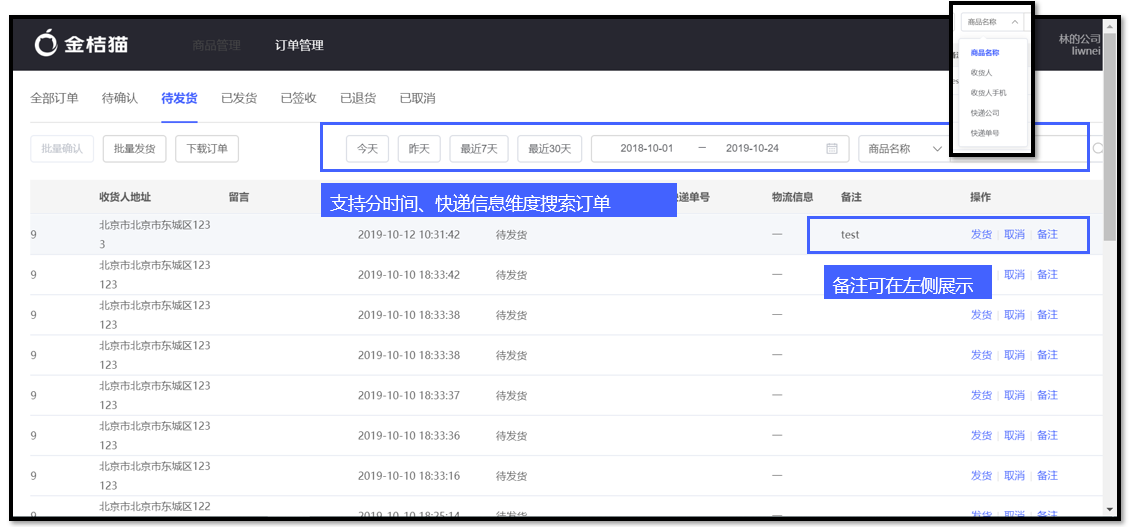The height and width of the screenshot is (527, 1133).
Task: Click the 金桔猫 orange logo icon
Action: 46,44
